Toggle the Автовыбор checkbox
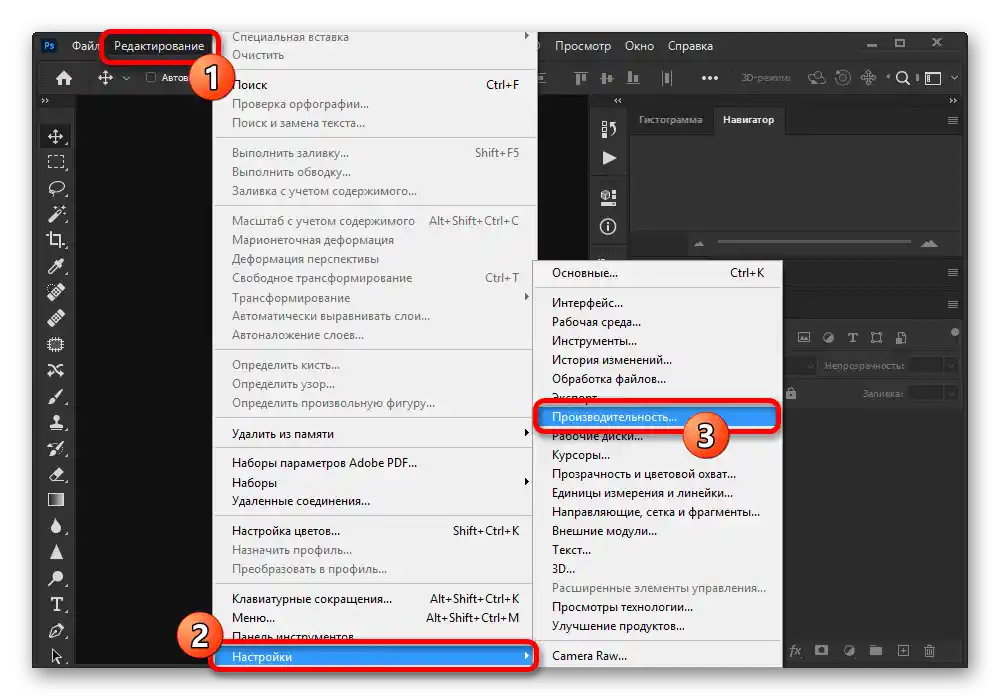 151,77
